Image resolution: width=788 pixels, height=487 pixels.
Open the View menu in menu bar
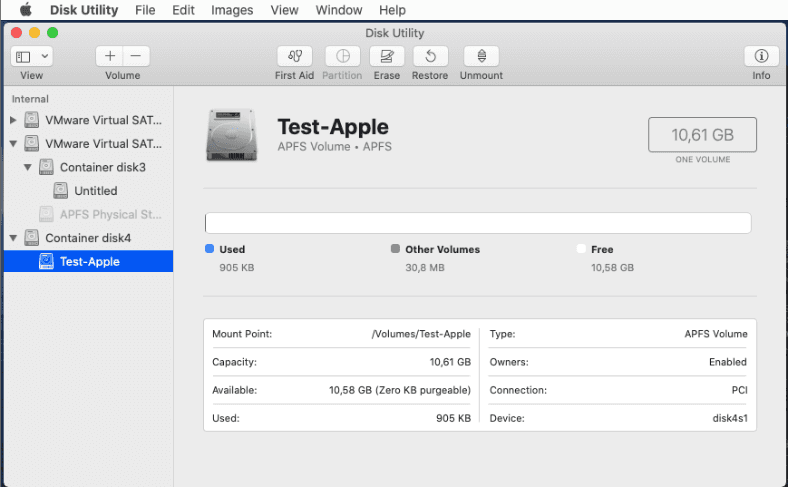pos(284,10)
